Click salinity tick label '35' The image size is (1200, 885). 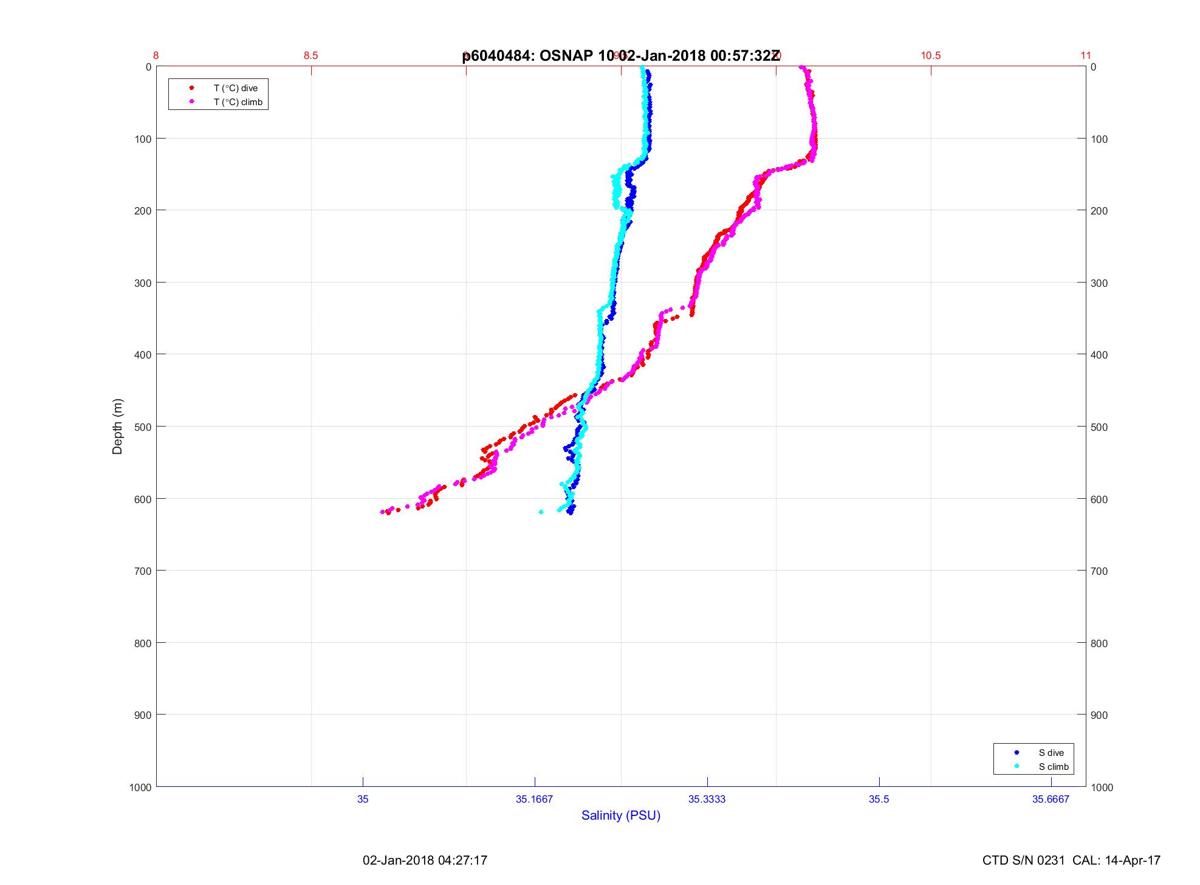[363, 799]
